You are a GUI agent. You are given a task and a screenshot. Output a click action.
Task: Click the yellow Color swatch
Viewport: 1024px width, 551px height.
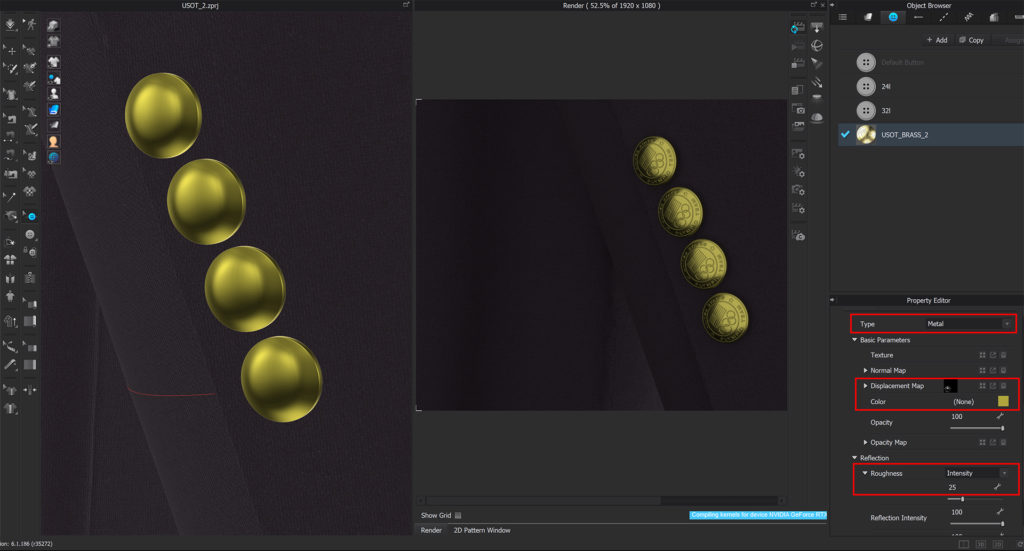[x=1003, y=401]
